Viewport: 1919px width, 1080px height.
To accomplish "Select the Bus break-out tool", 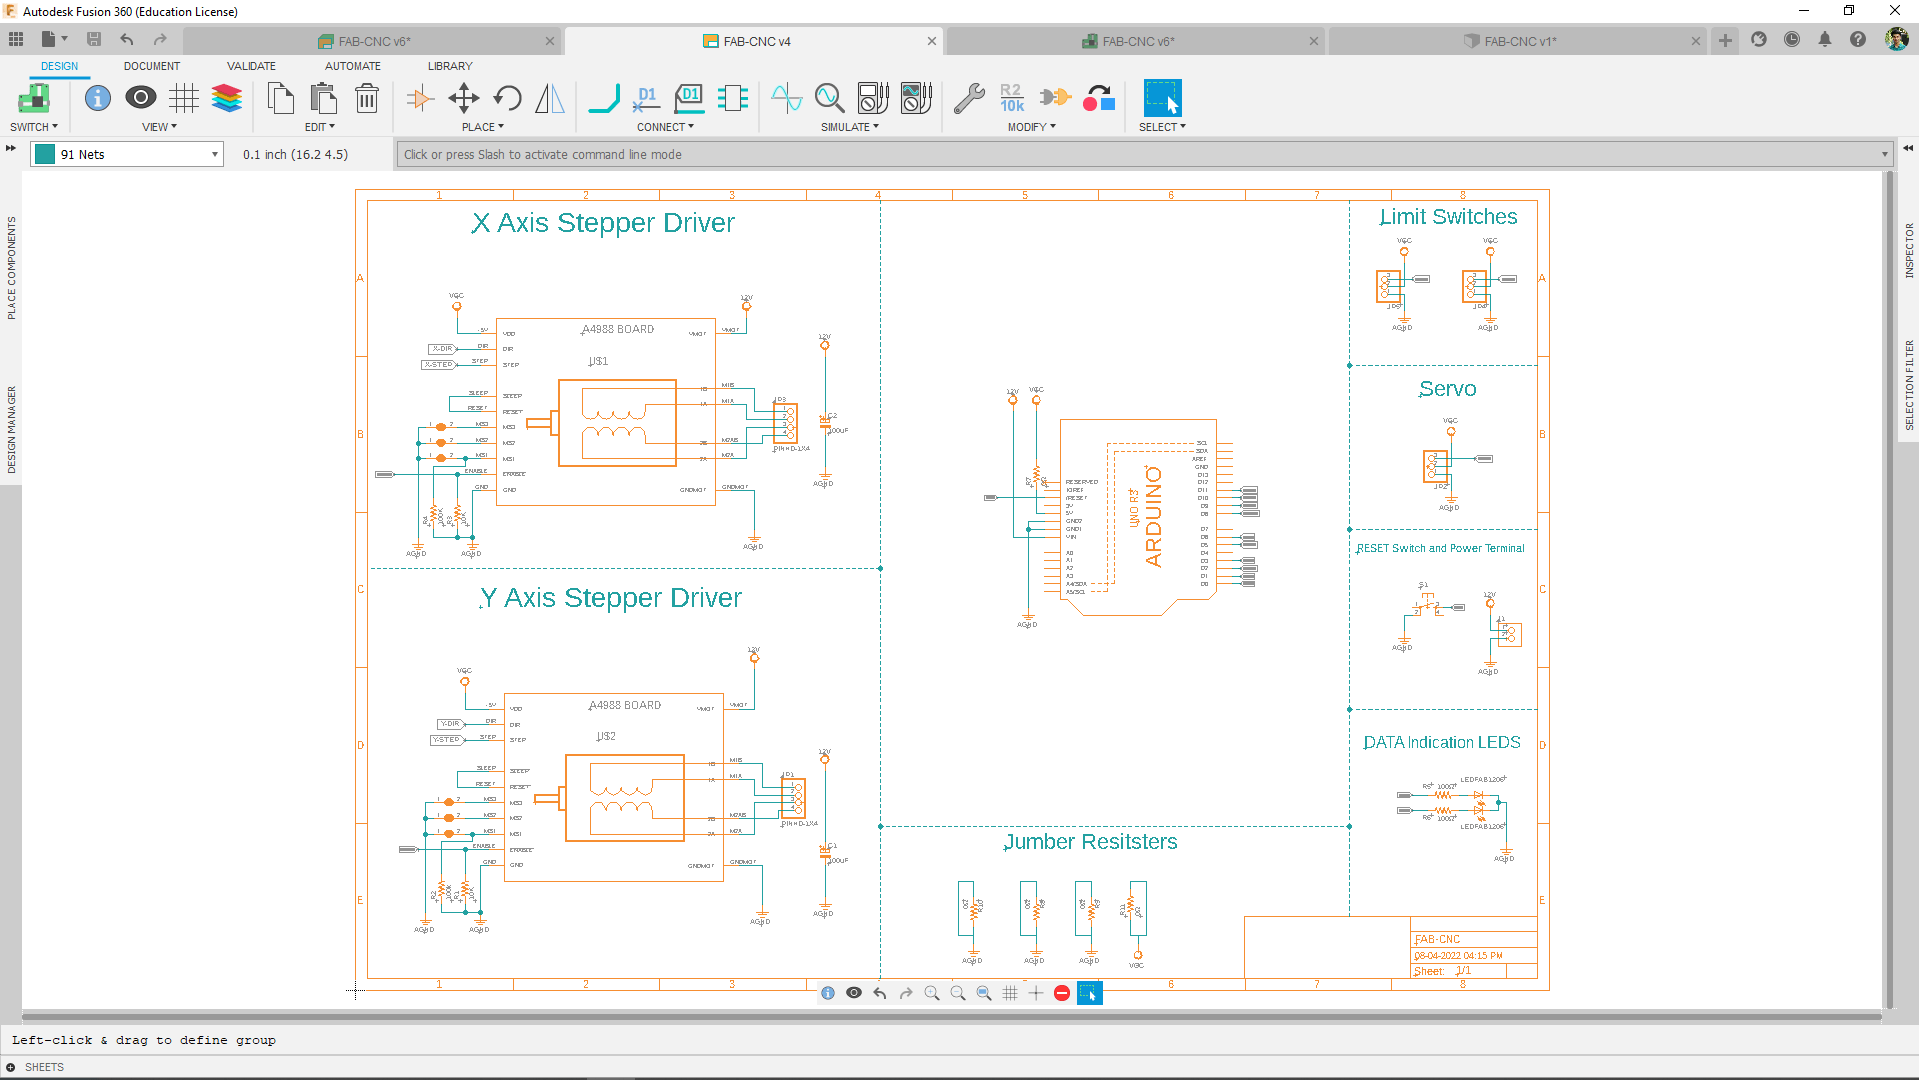I will (x=733, y=98).
